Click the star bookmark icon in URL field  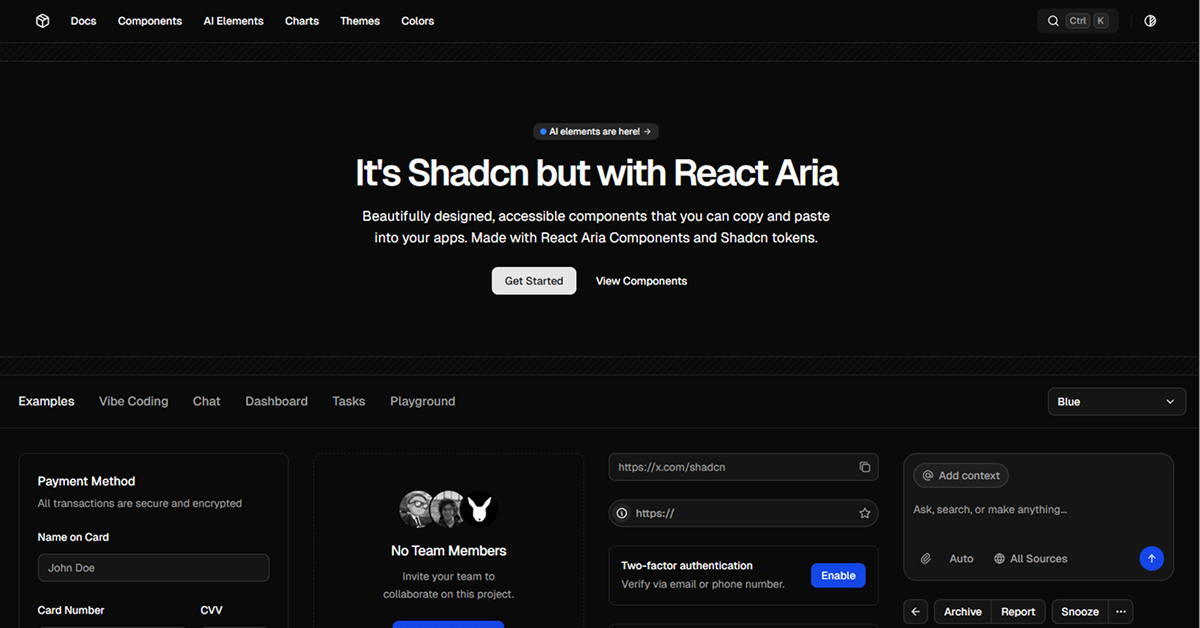tap(864, 513)
